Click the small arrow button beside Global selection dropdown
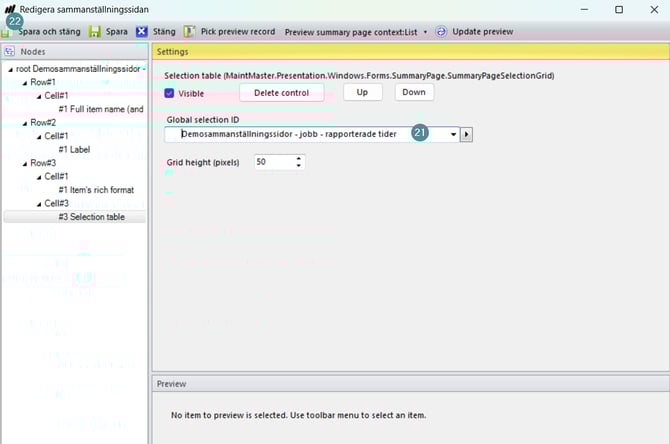This screenshot has width=670, height=444. [466, 133]
